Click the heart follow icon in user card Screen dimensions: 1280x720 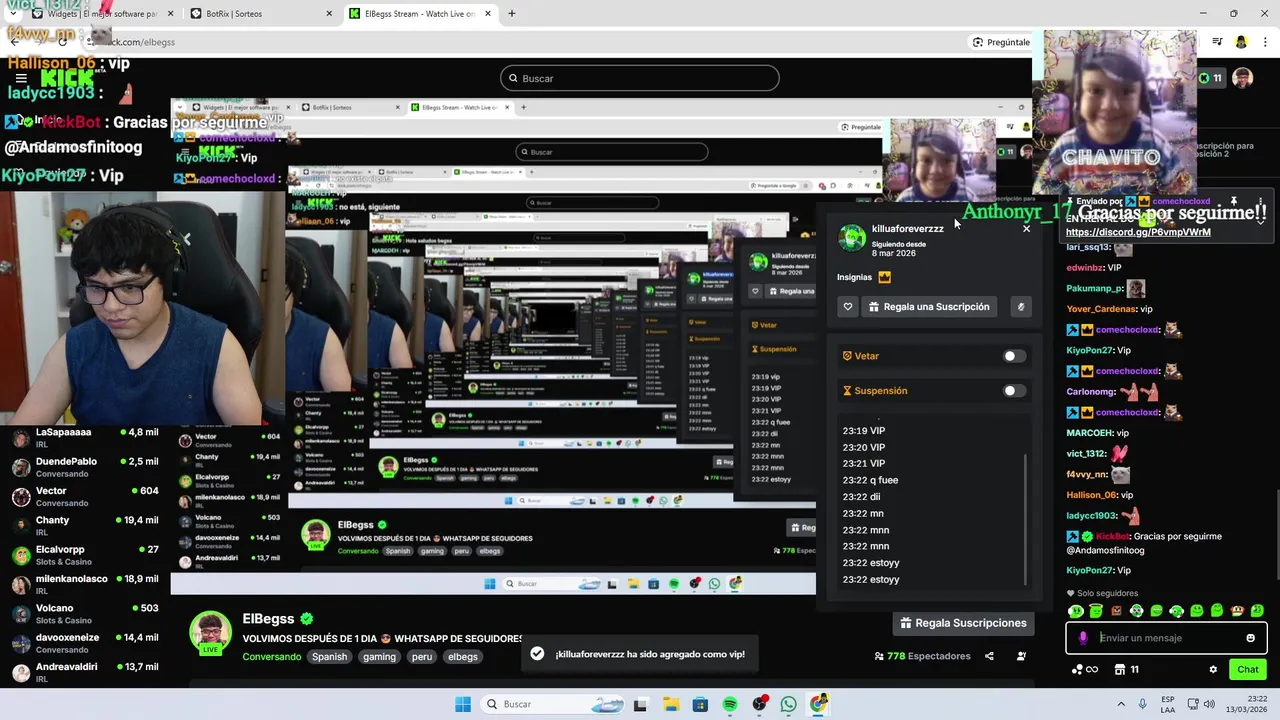coord(848,307)
